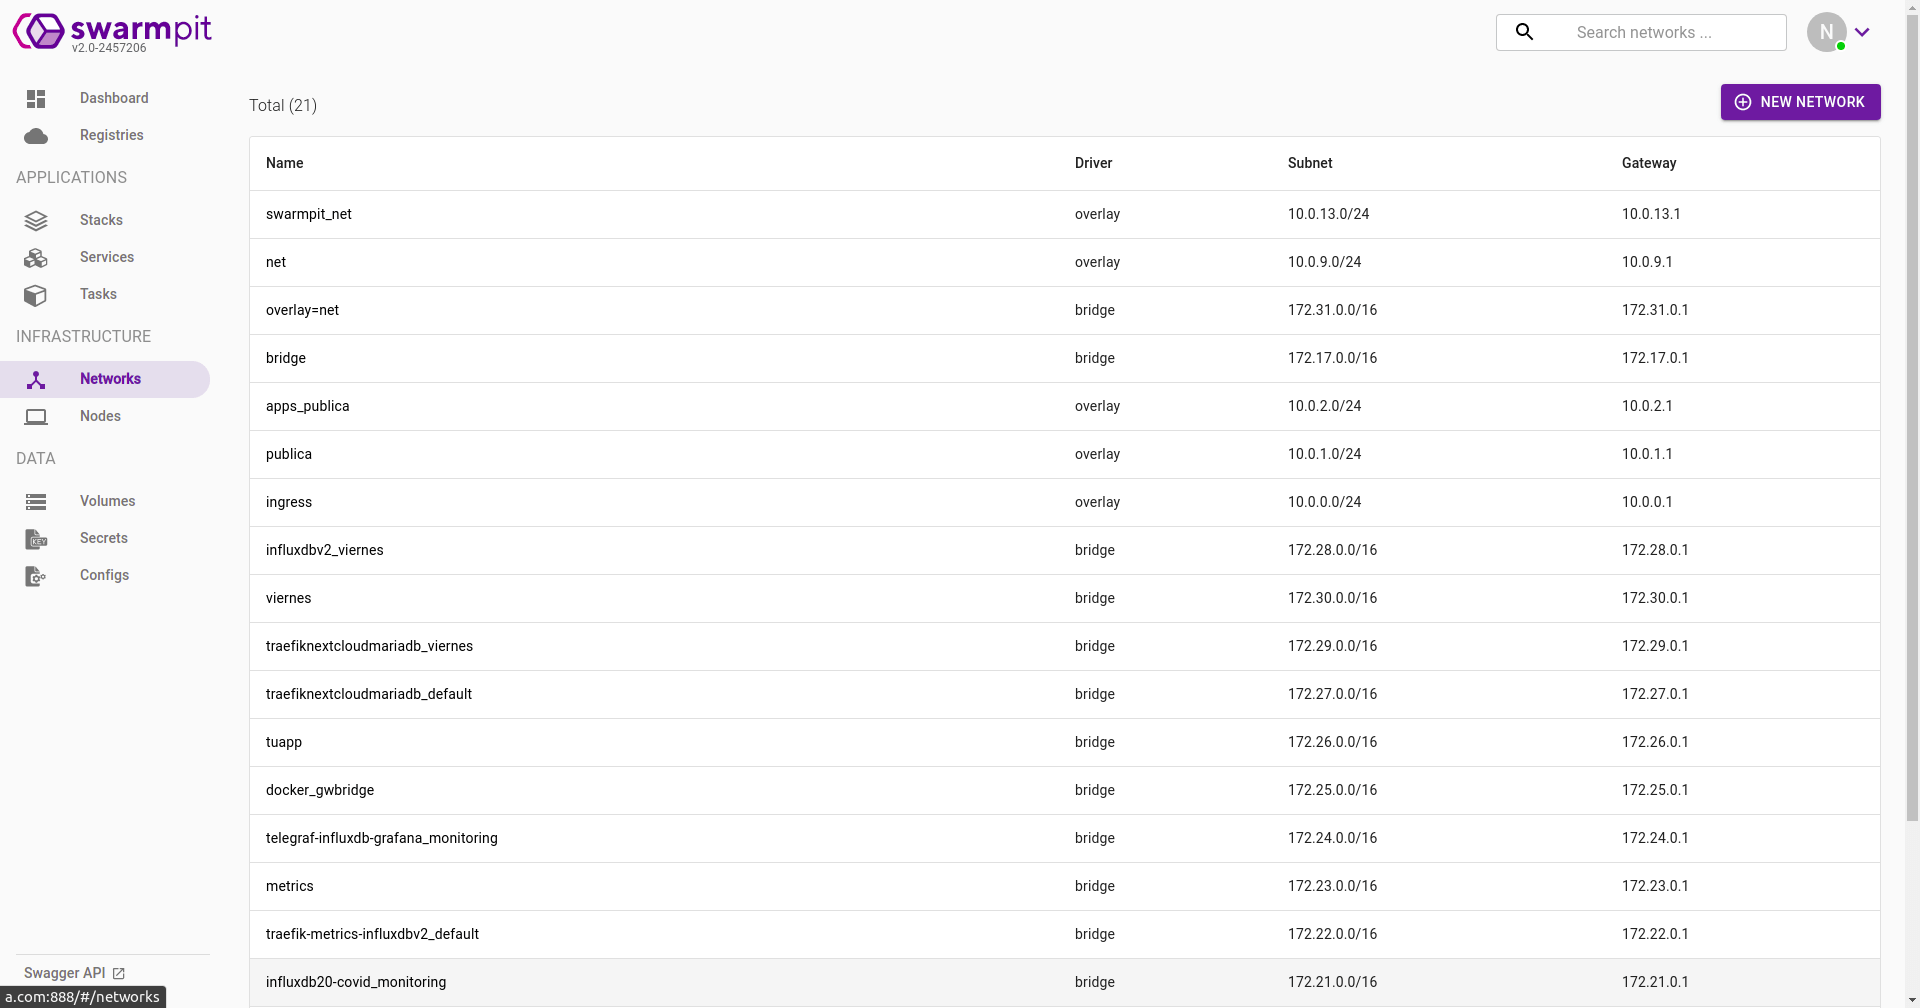Expand the user account dropdown arrow
Image resolution: width=1920 pixels, height=1008 pixels.
pyautogui.click(x=1862, y=32)
